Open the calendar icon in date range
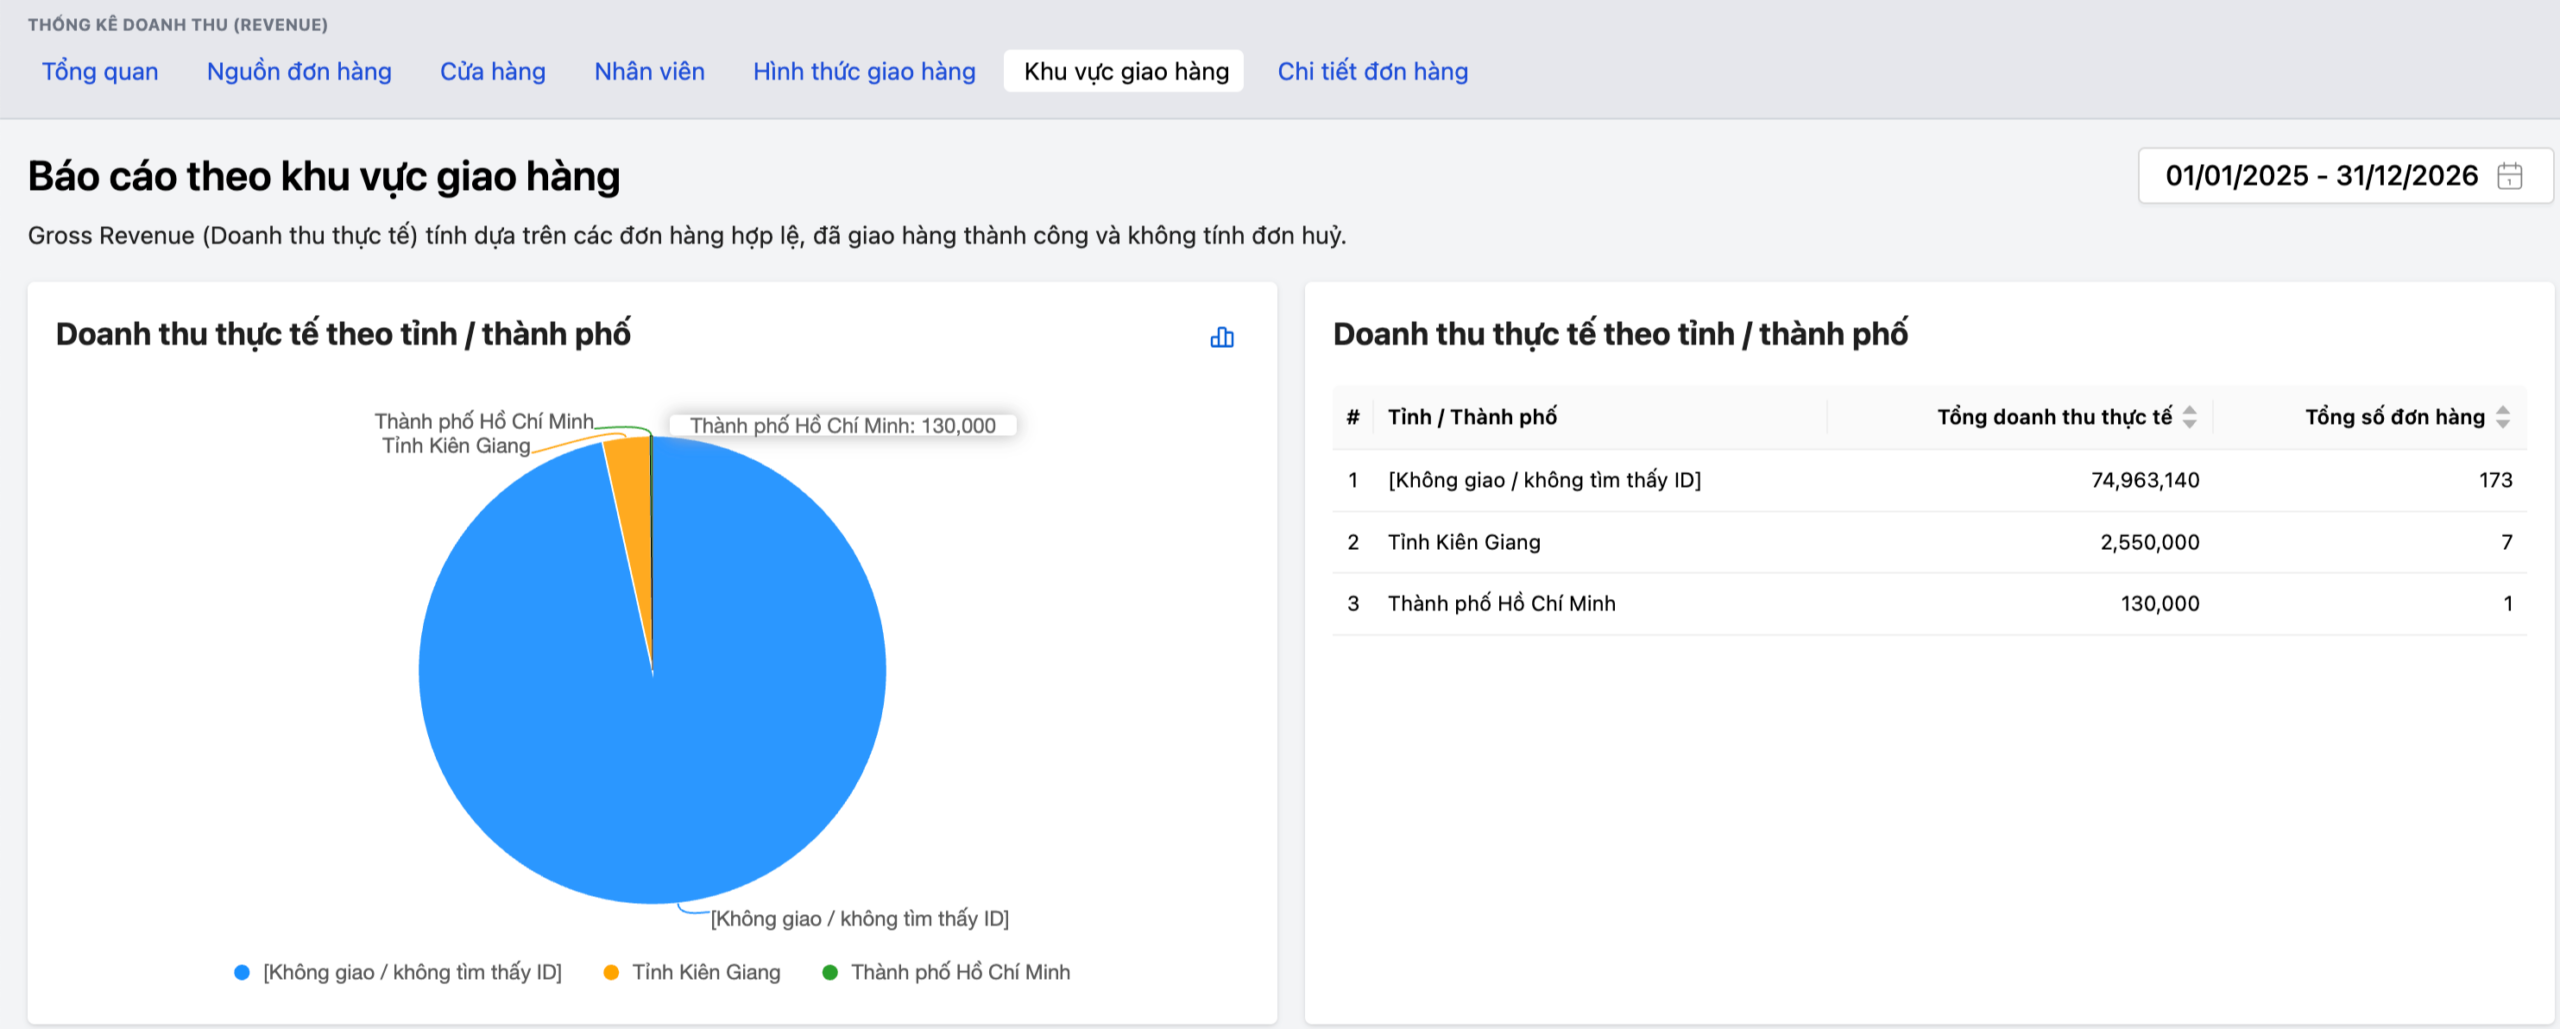The image size is (2560, 1029). [x=2509, y=176]
